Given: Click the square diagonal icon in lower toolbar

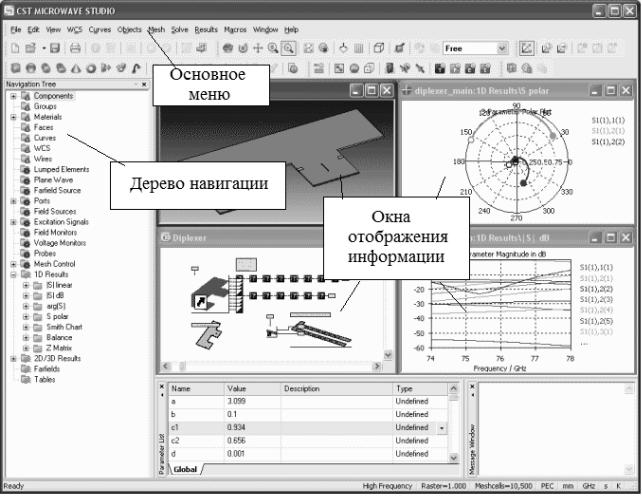Looking at the screenshot, I should coord(339,68).
